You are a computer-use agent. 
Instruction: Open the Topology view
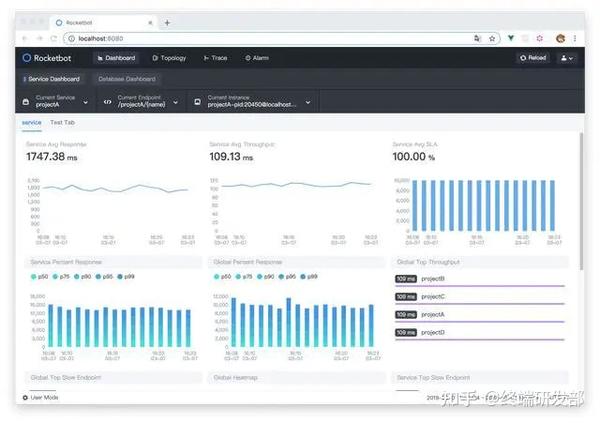(169, 58)
